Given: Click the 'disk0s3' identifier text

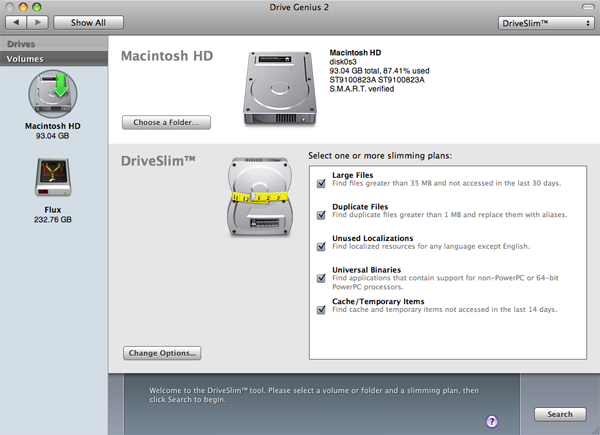Looking at the screenshot, I should point(343,62).
